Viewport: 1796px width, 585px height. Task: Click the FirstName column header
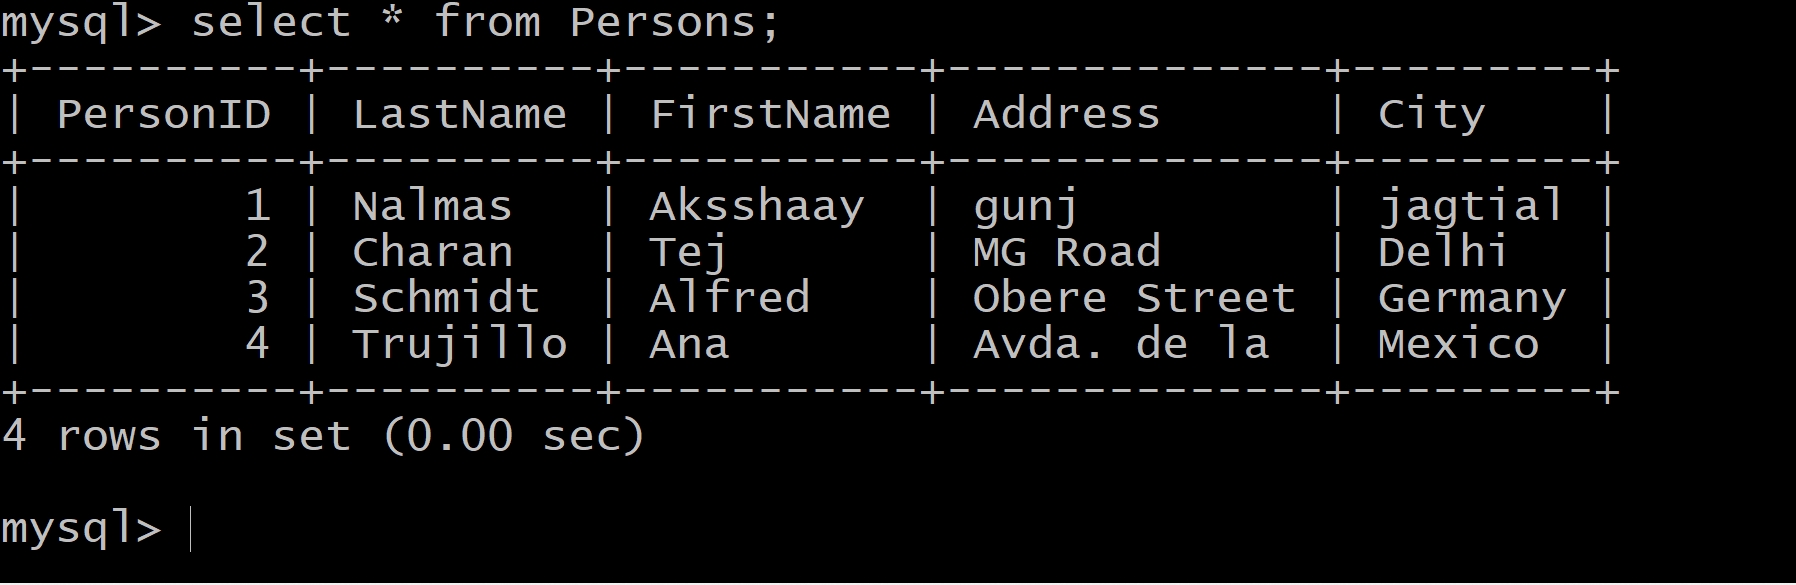(770, 115)
